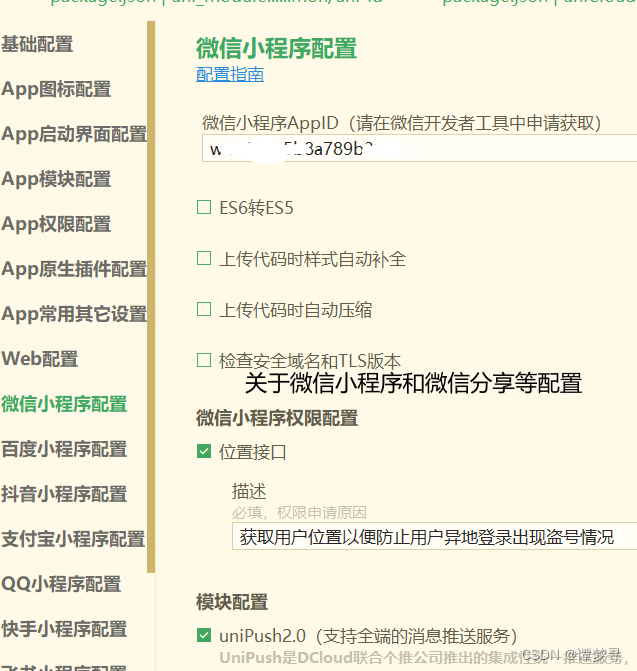Viewport: 637px width, 671px height.
Task: Open App模块配置 section
Action: [x=56, y=179]
